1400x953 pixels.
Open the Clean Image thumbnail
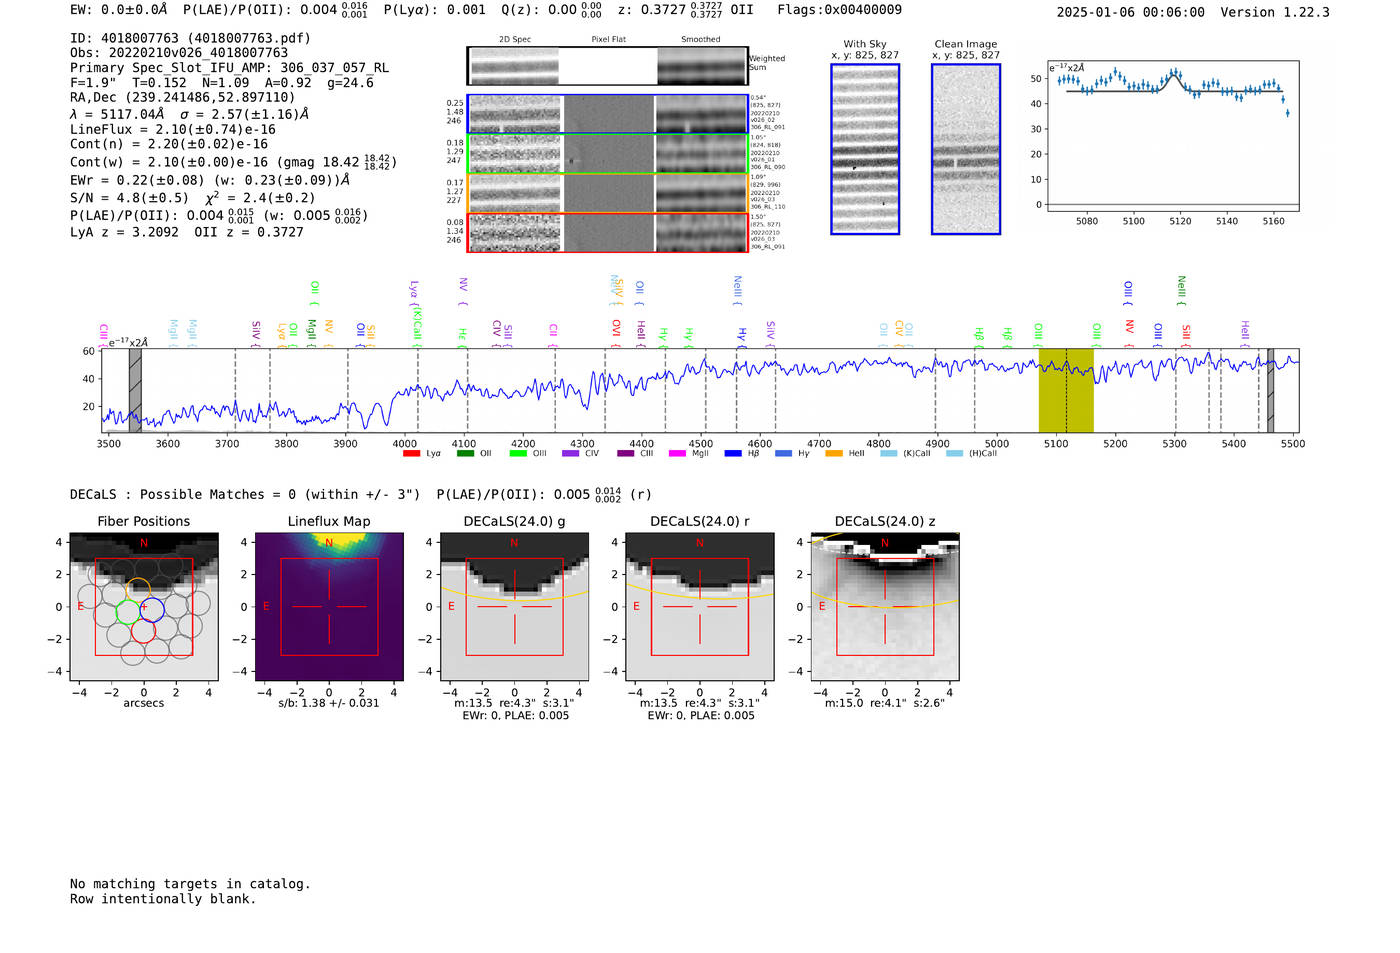point(966,149)
